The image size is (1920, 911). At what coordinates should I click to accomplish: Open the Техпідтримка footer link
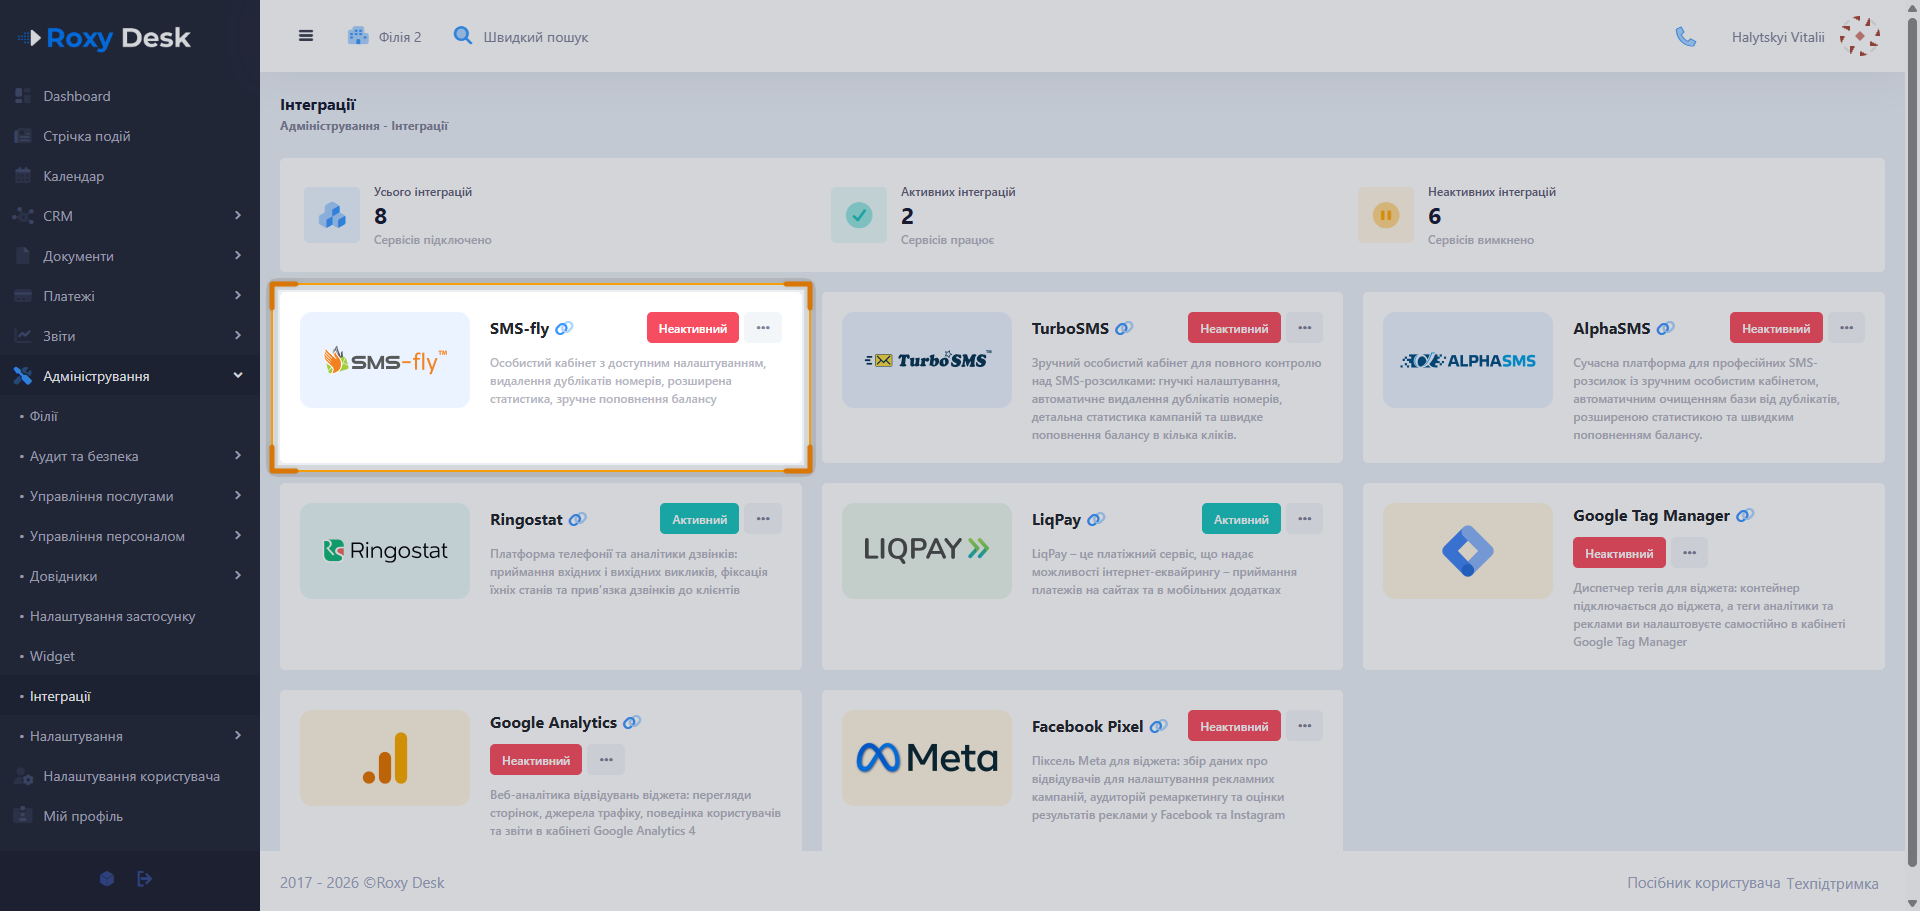click(1832, 883)
